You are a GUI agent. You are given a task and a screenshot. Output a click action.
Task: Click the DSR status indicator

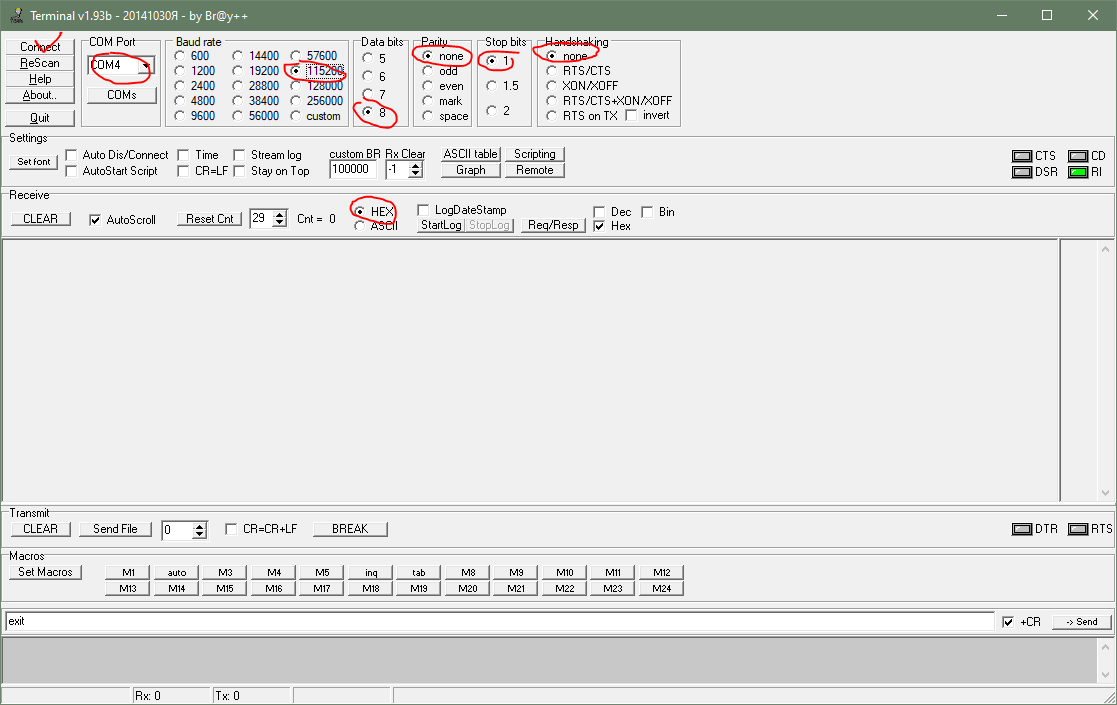[1022, 172]
